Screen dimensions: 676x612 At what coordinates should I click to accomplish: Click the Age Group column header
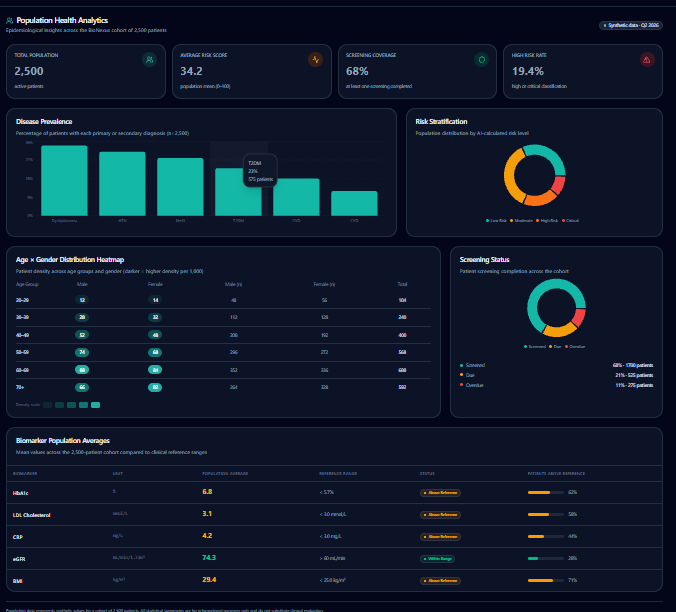pyautogui.click(x=27, y=284)
